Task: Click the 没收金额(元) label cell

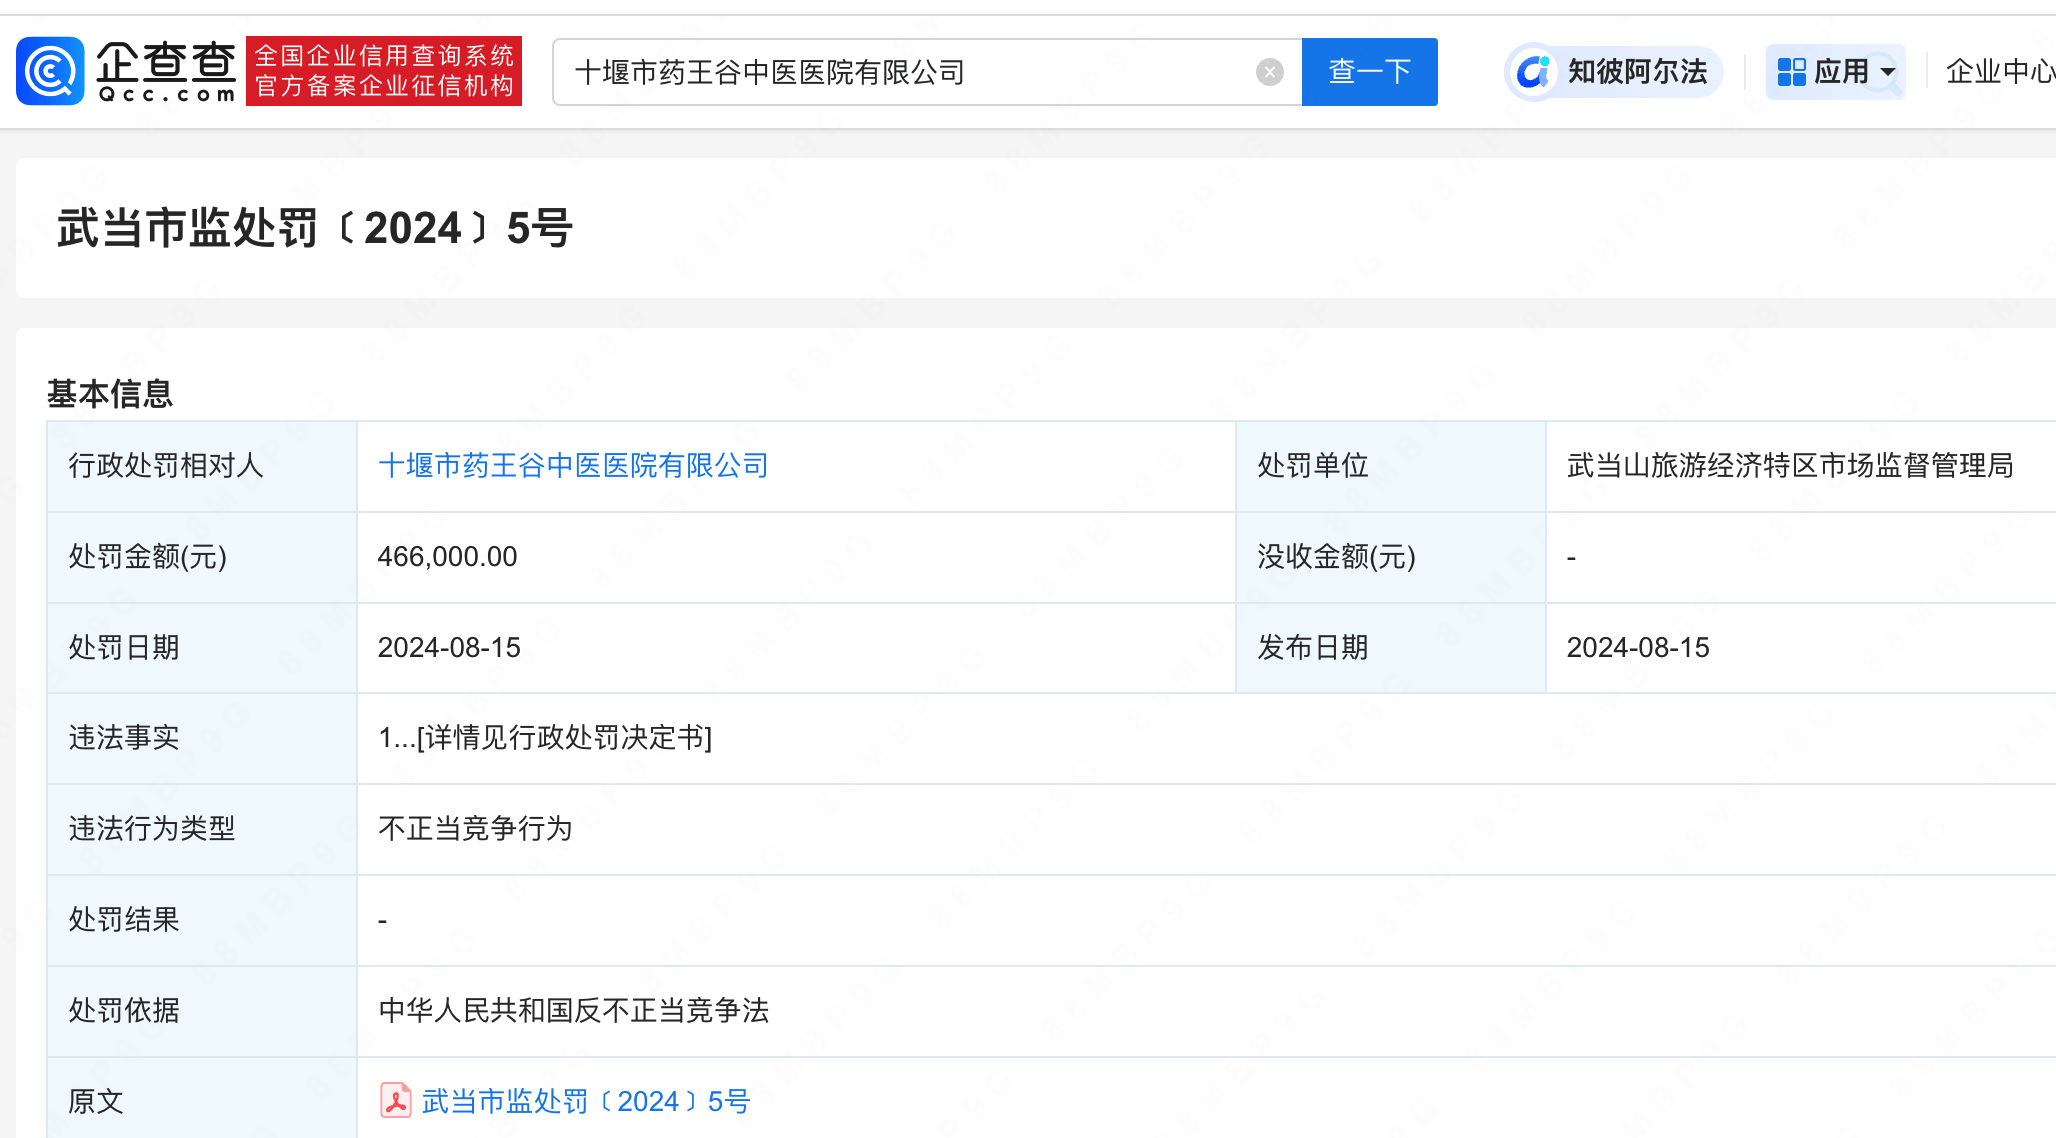Action: (1391, 557)
